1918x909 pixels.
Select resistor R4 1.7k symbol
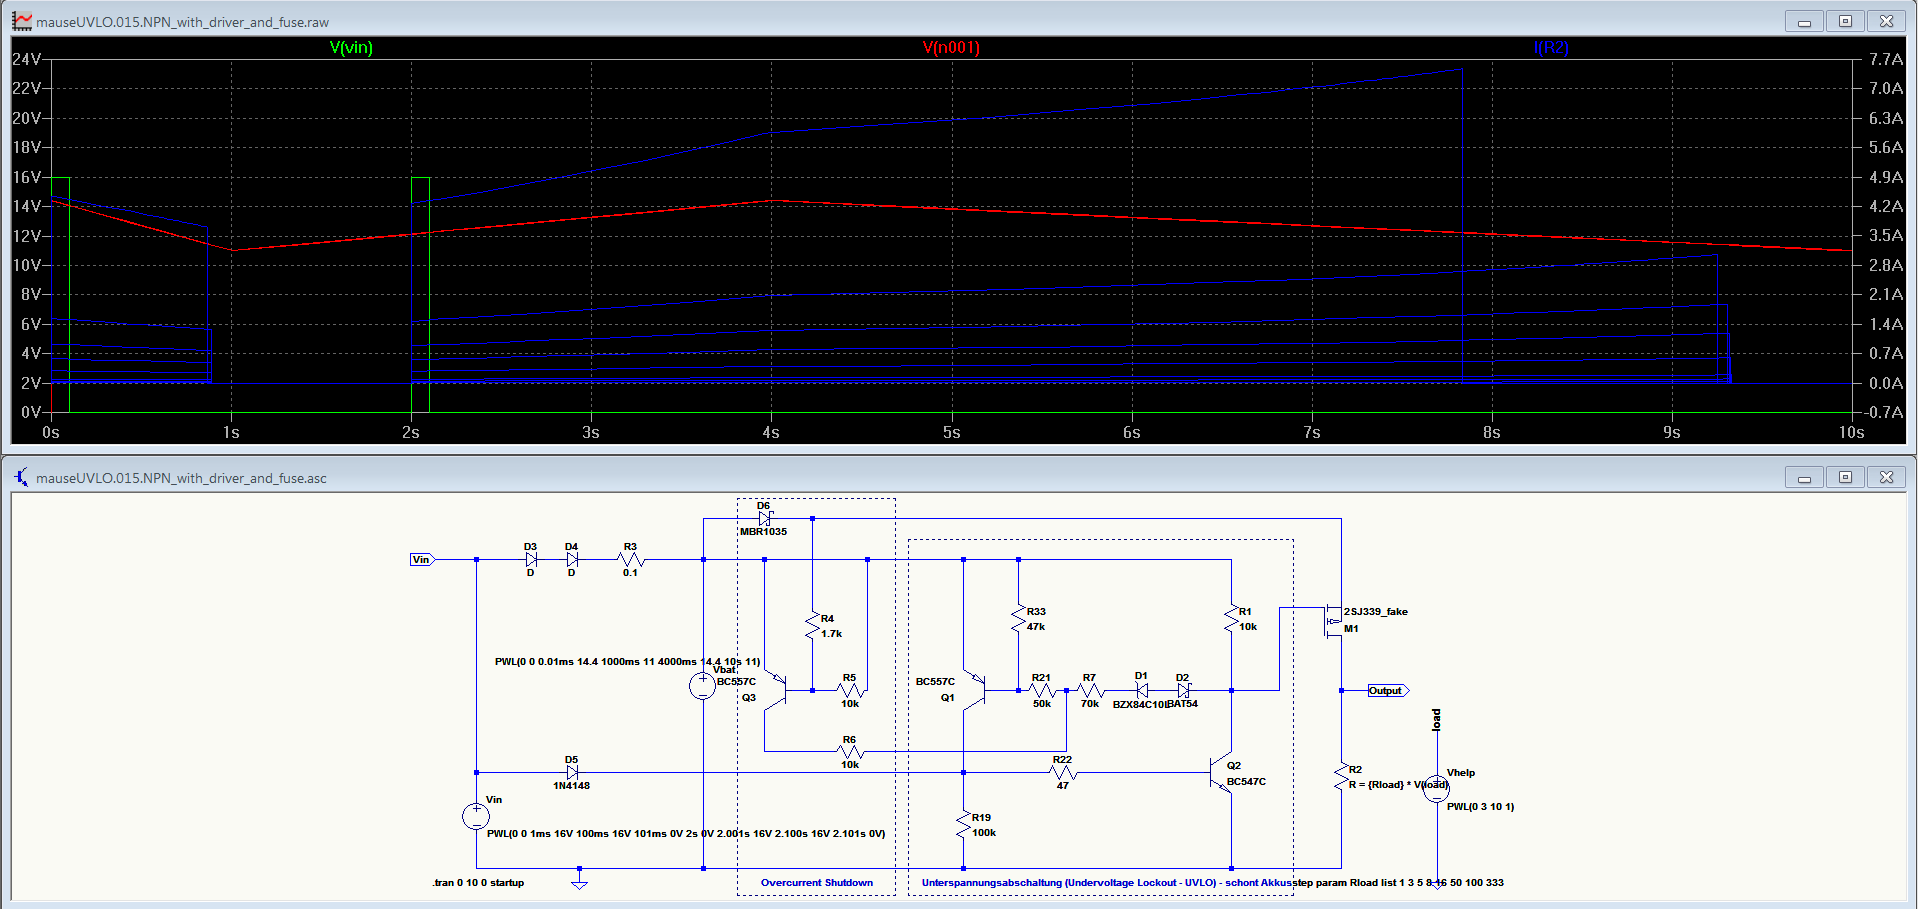[x=813, y=626]
